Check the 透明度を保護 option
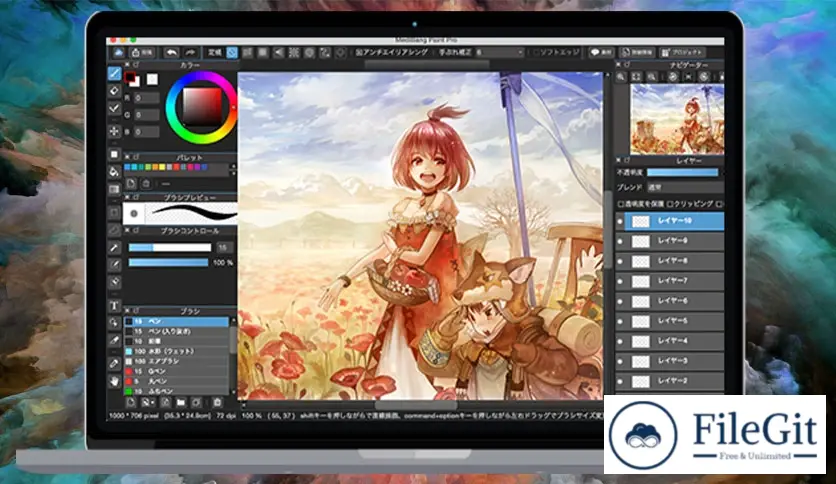Image resolution: width=836 pixels, height=484 pixels. [621, 204]
